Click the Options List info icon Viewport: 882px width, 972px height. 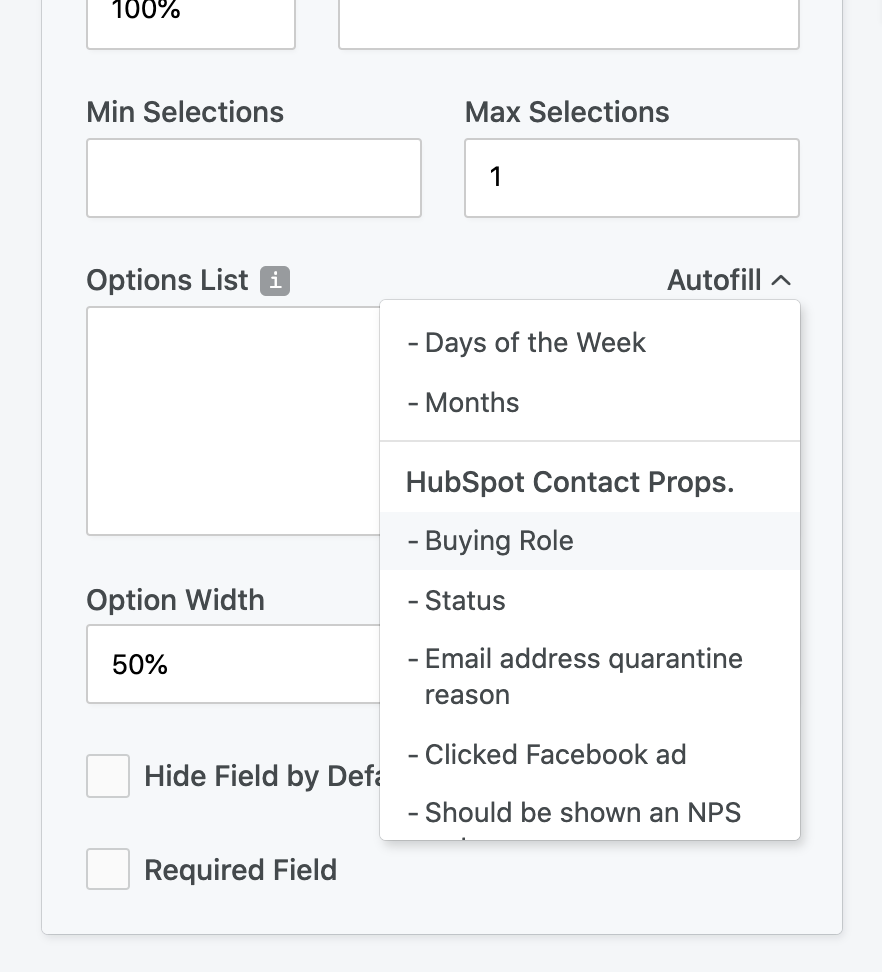click(x=275, y=281)
